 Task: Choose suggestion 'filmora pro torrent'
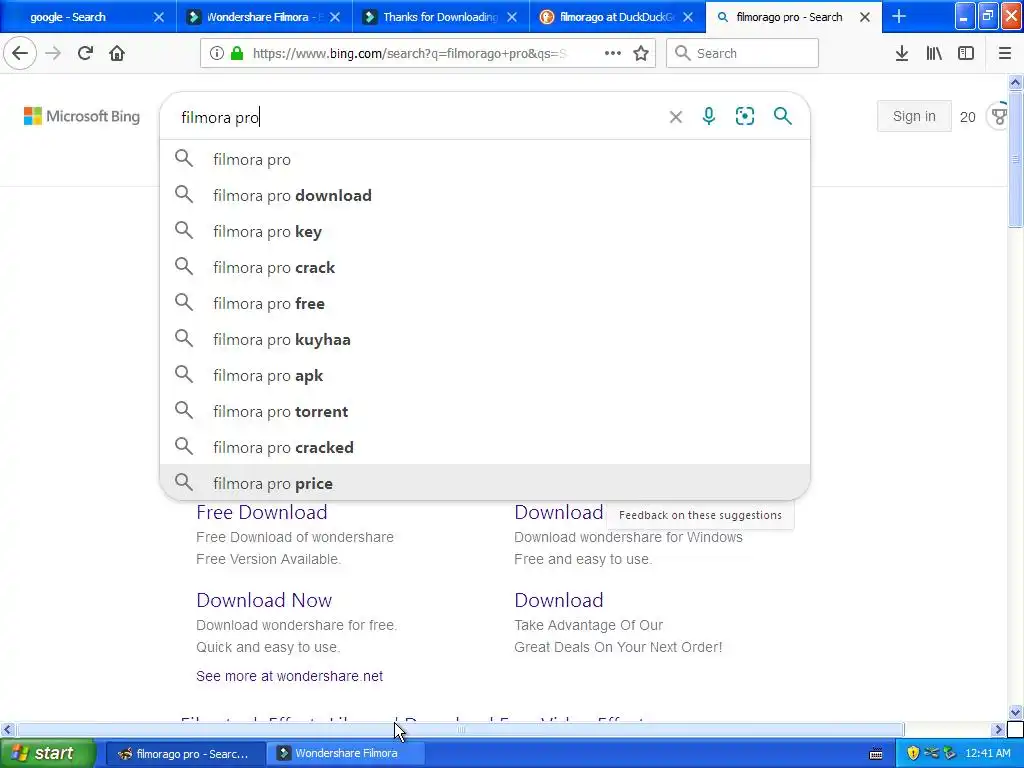click(x=485, y=411)
